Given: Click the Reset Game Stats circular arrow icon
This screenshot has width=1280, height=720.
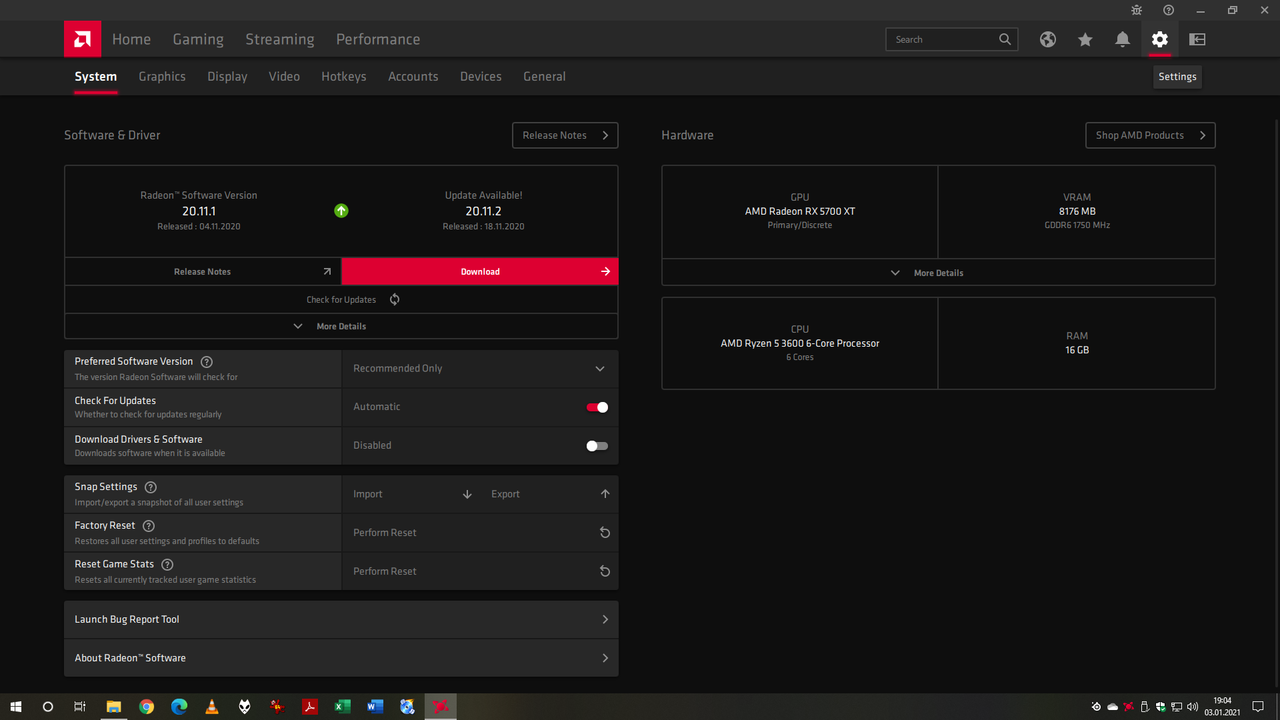Looking at the screenshot, I should point(604,571).
